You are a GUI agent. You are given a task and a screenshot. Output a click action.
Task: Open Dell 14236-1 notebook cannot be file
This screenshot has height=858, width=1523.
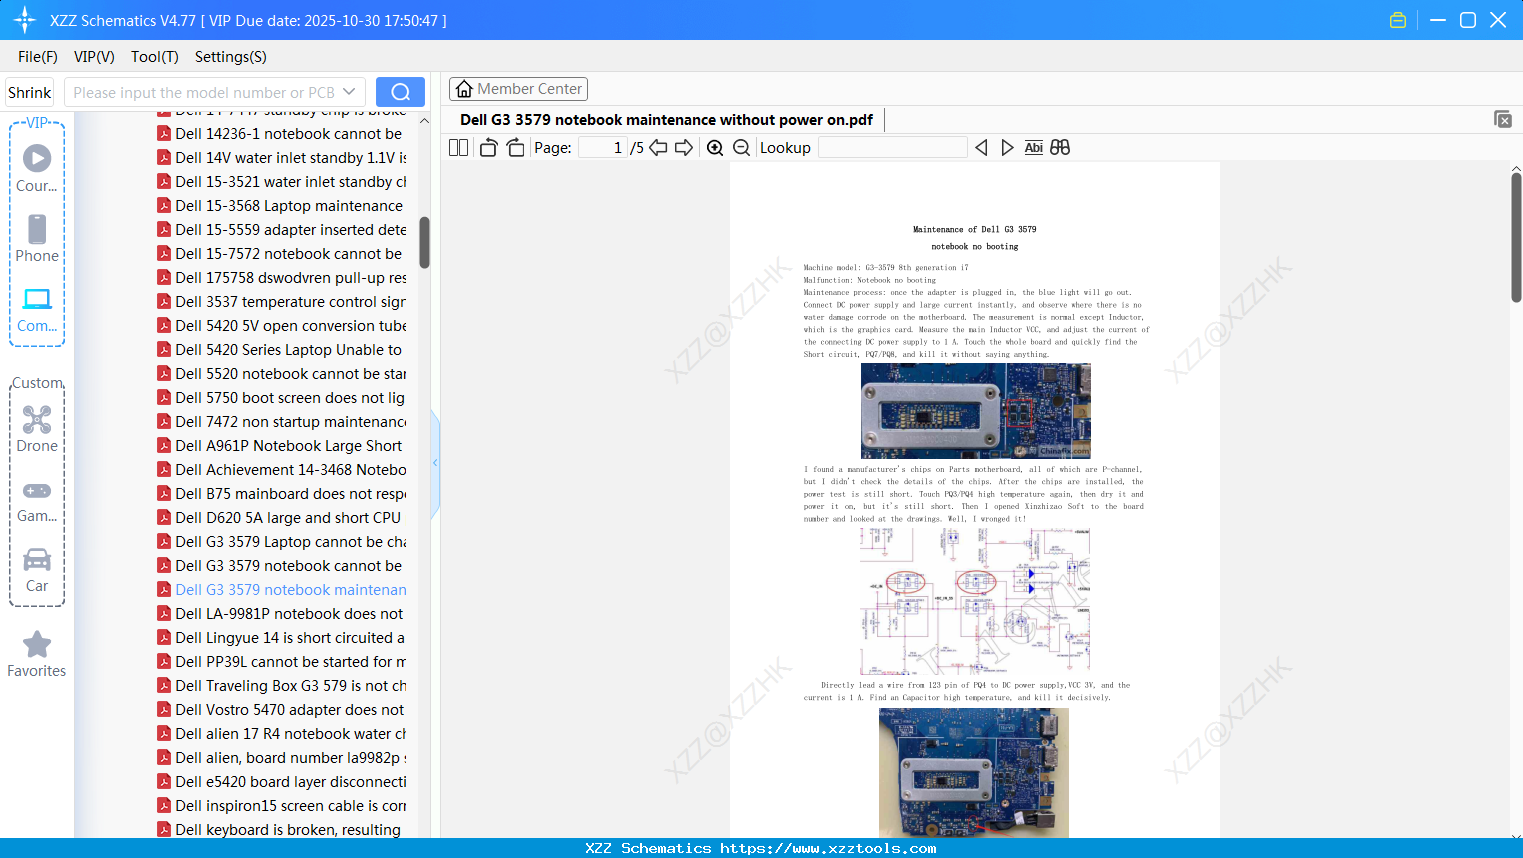289,134
